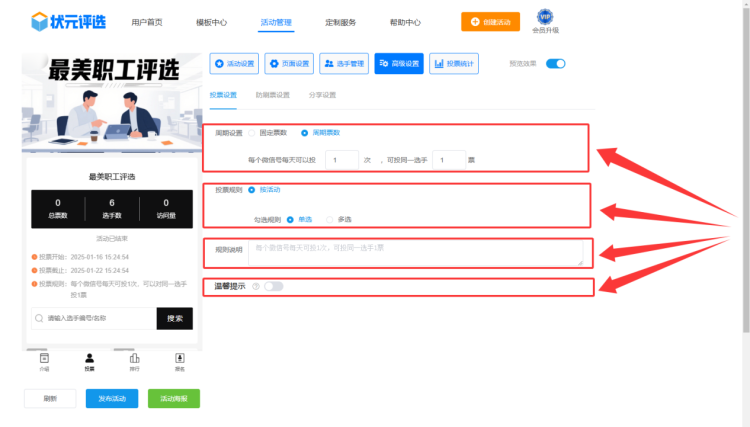Open the VIP 会员升级 badge
The height and width of the screenshot is (427, 750).
click(x=546, y=18)
